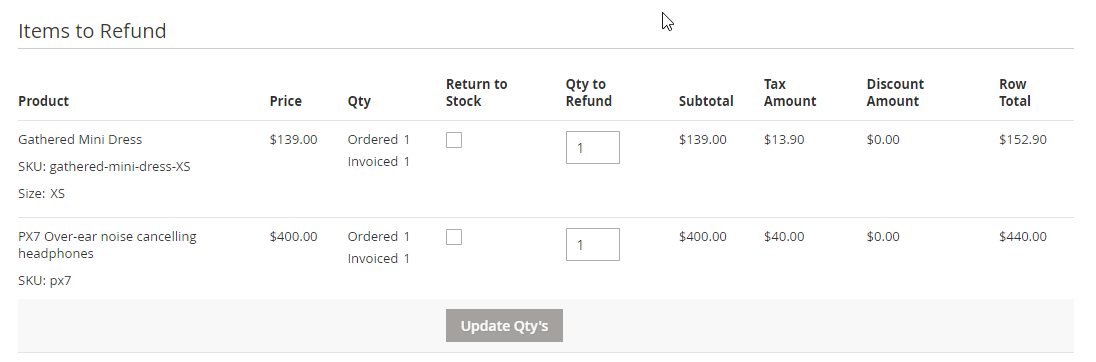
Task: Click the Return to Stock column header
Action: tap(477, 93)
